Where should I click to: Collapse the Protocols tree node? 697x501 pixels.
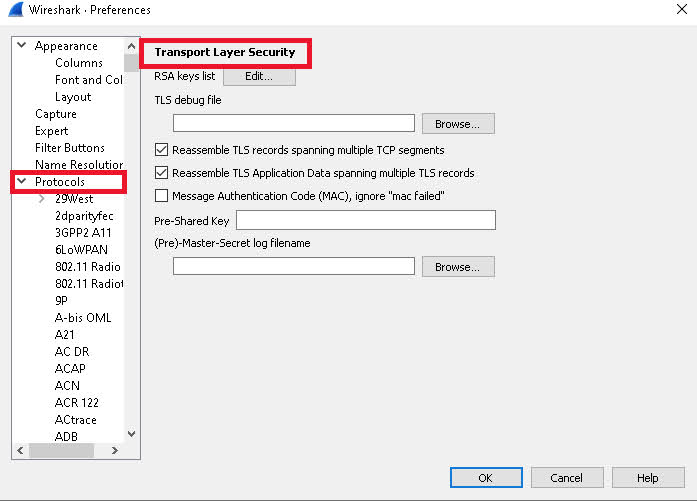(21, 181)
